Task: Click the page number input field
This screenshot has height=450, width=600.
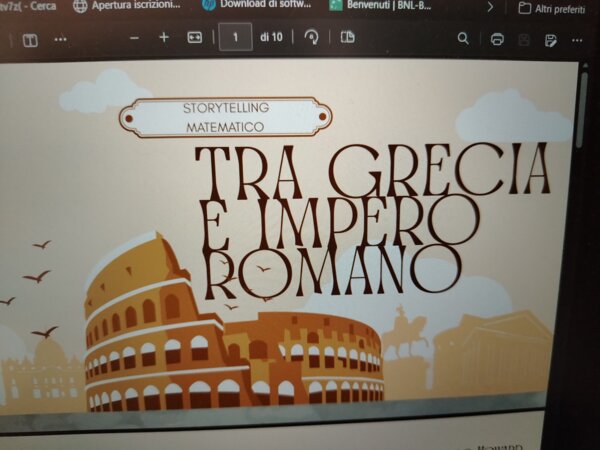Action: click(x=235, y=37)
